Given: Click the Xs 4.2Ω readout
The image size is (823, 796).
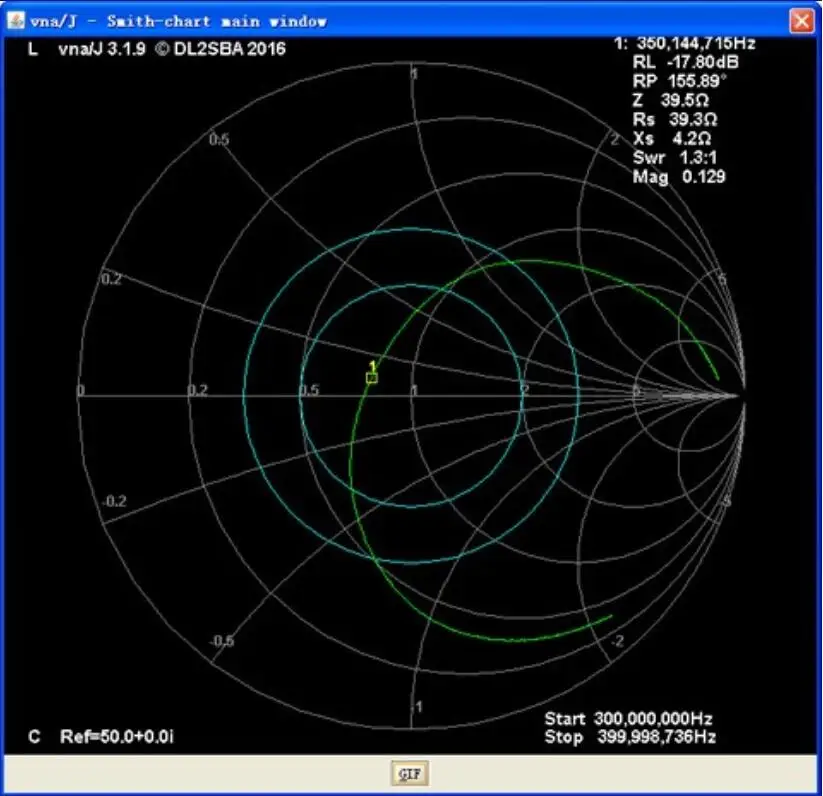Looking at the screenshot, I should [672, 138].
